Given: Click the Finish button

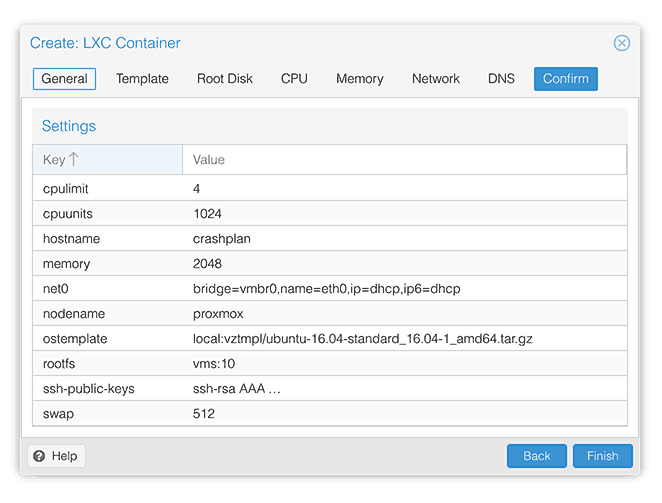Looking at the screenshot, I should click(x=602, y=456).
